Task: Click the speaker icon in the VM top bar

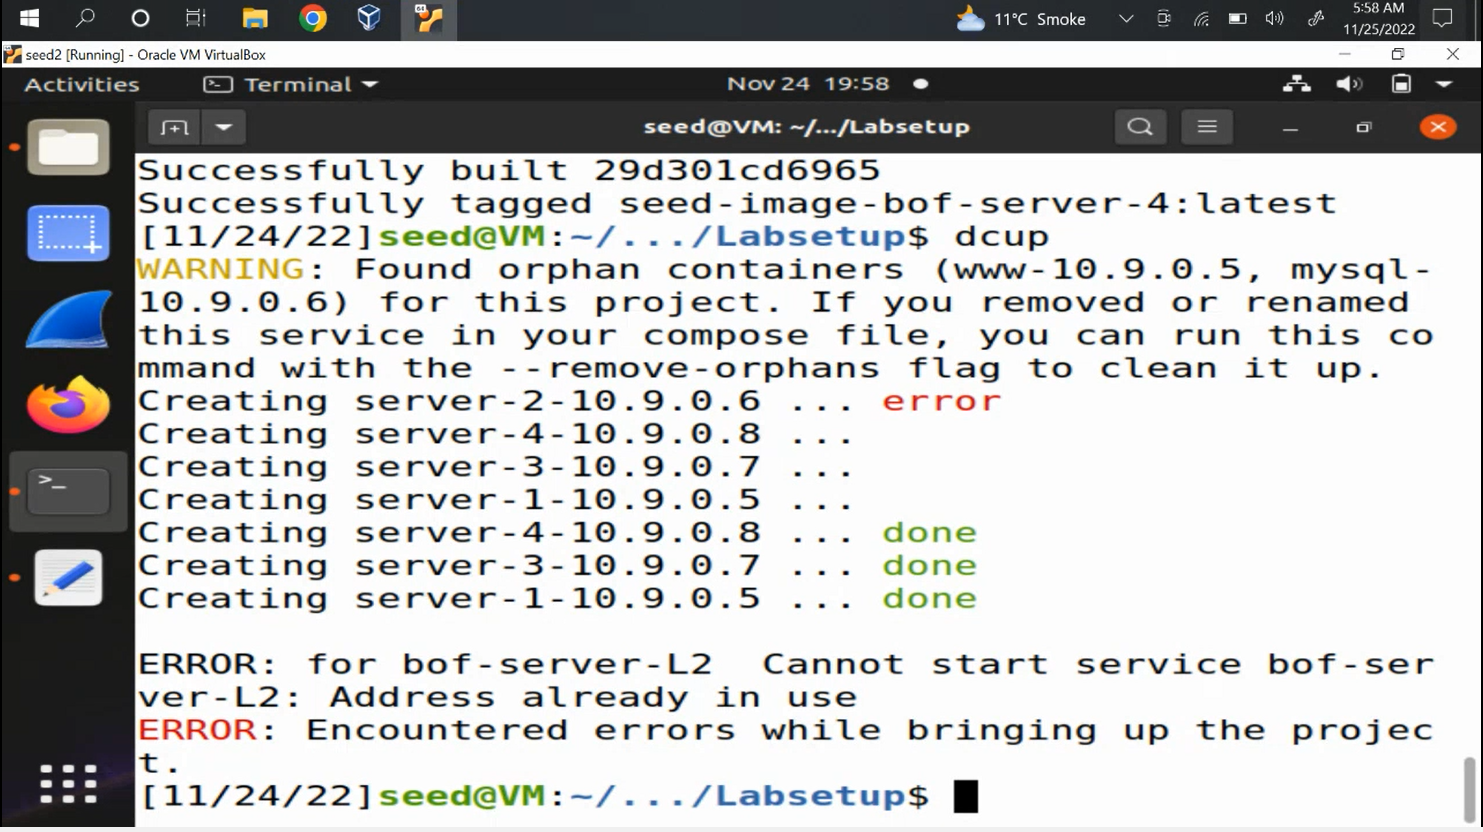Action: pyautogui.click(x=1349, y=84)
